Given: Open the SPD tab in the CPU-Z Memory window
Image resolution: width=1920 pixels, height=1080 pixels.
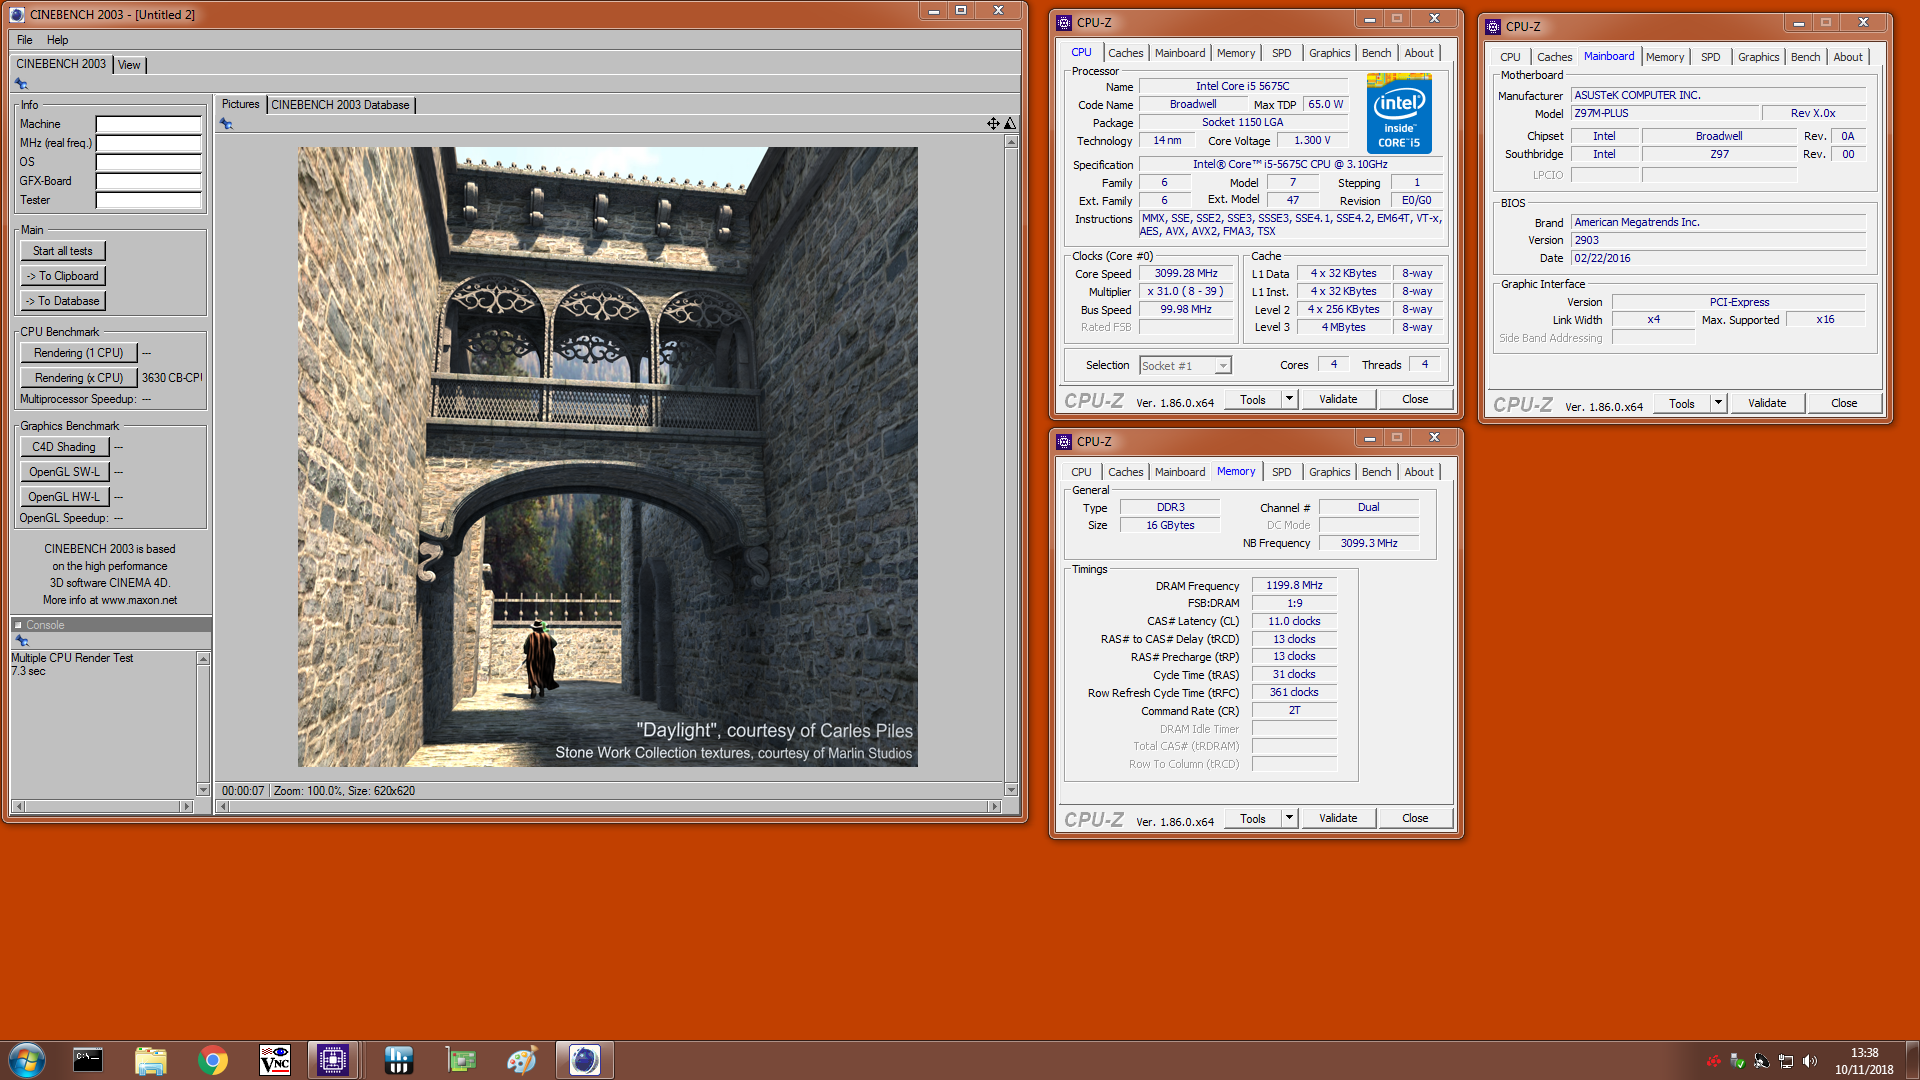Looking at the screenshot, I should [x=1281, y=472].
